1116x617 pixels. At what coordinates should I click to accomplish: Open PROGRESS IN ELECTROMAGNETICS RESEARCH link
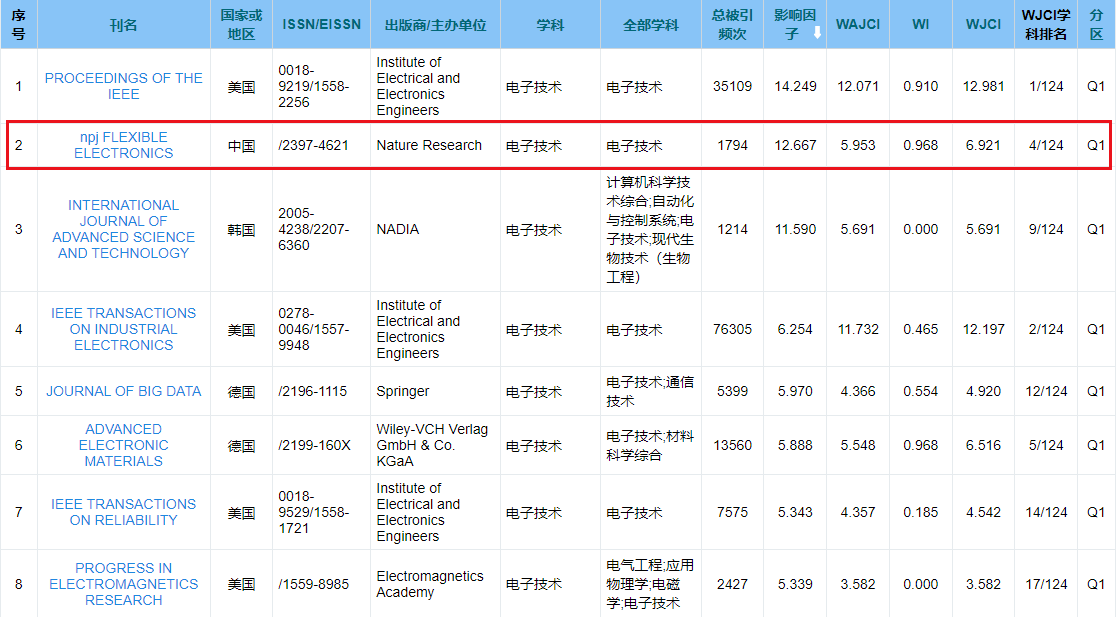click(x=123, y=584)
